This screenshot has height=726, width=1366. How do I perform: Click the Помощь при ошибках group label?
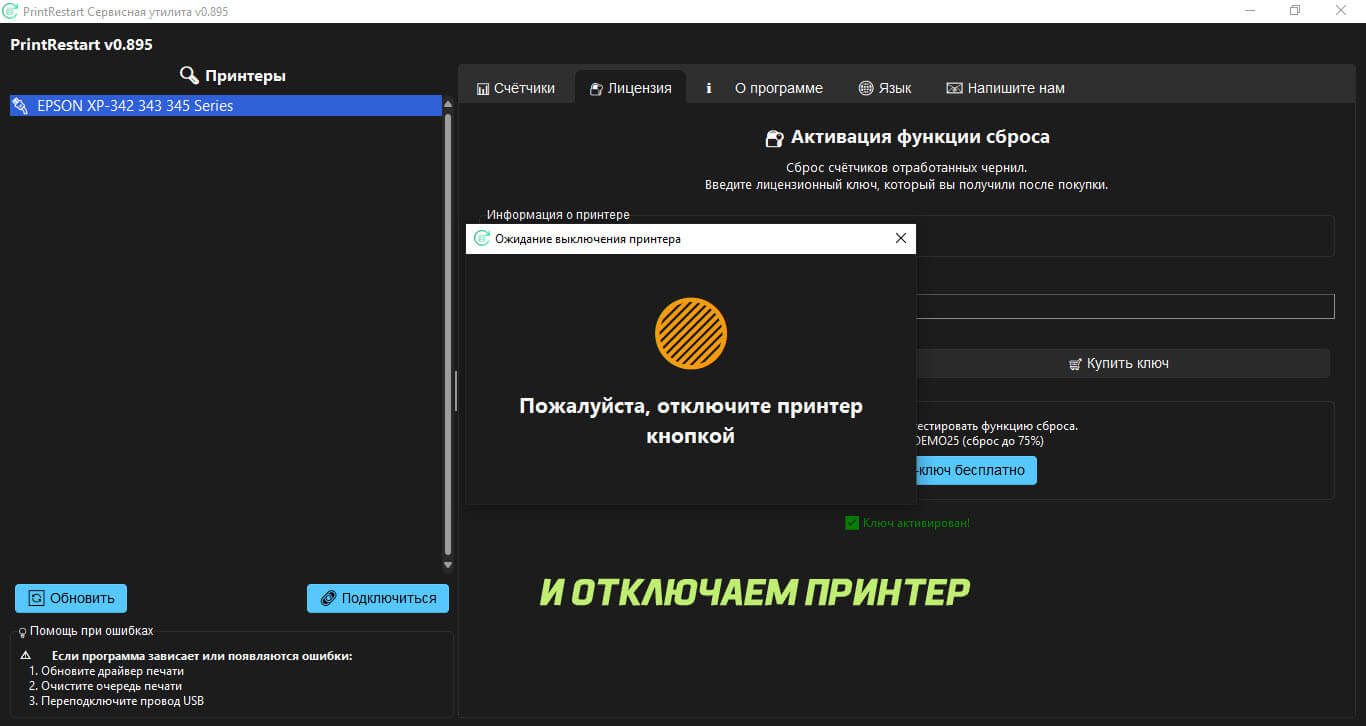click(92, 631)
